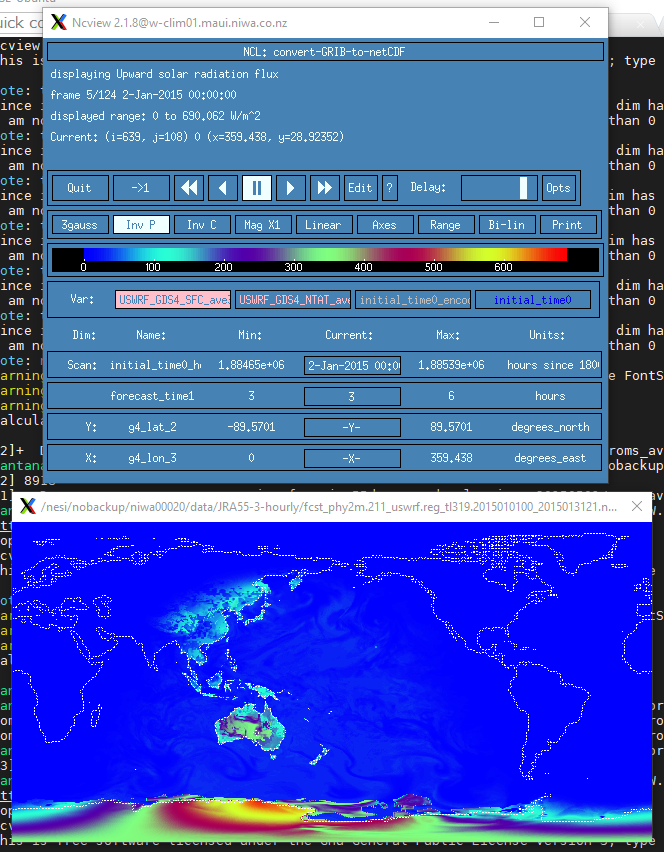Step back one frame
Screen dimensions: 664x852
[223, 188]
